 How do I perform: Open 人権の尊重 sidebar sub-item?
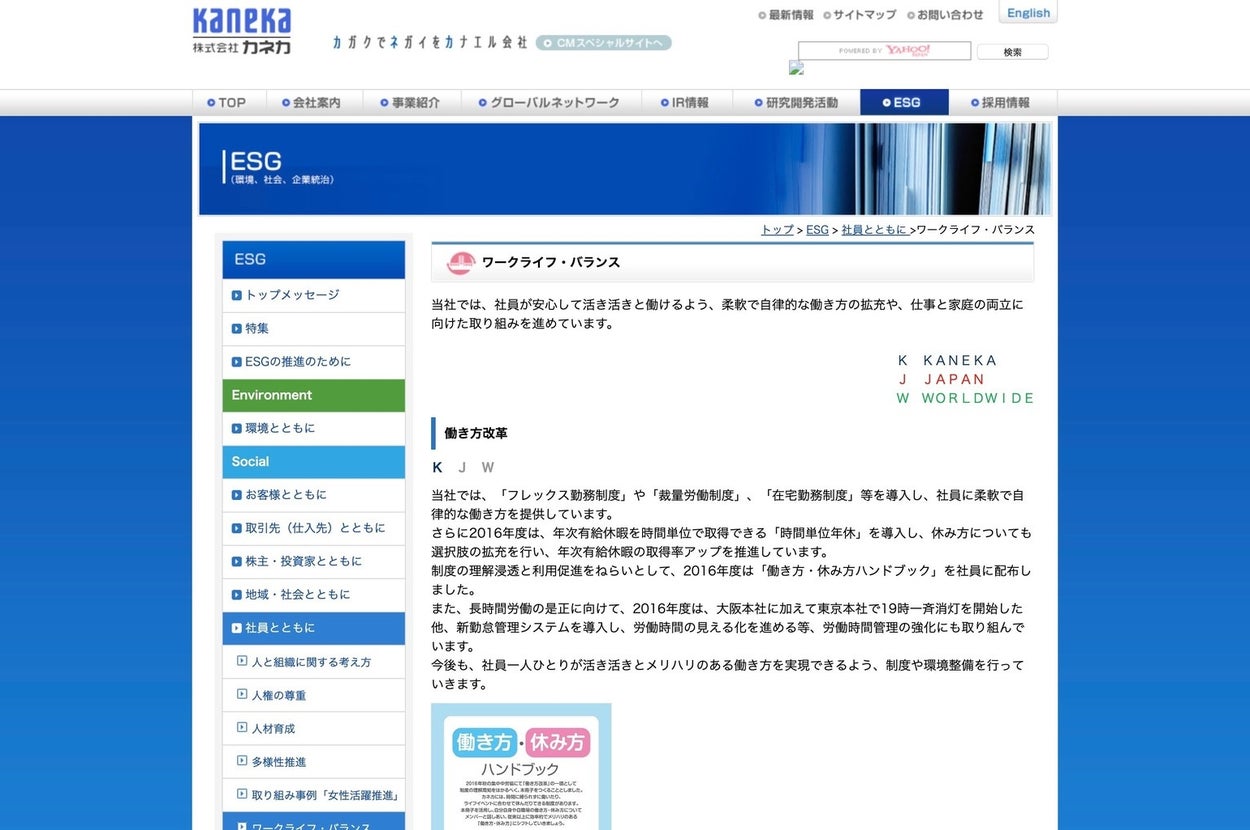click(279, 695)
